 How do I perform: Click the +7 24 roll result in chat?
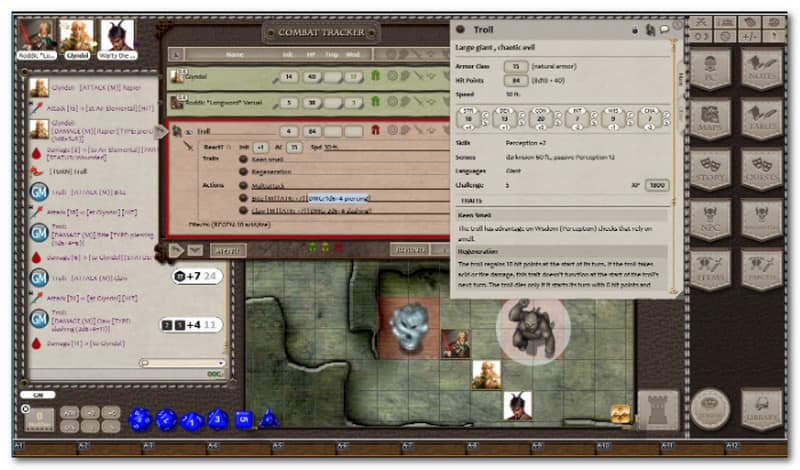click(x=198, y=277)
